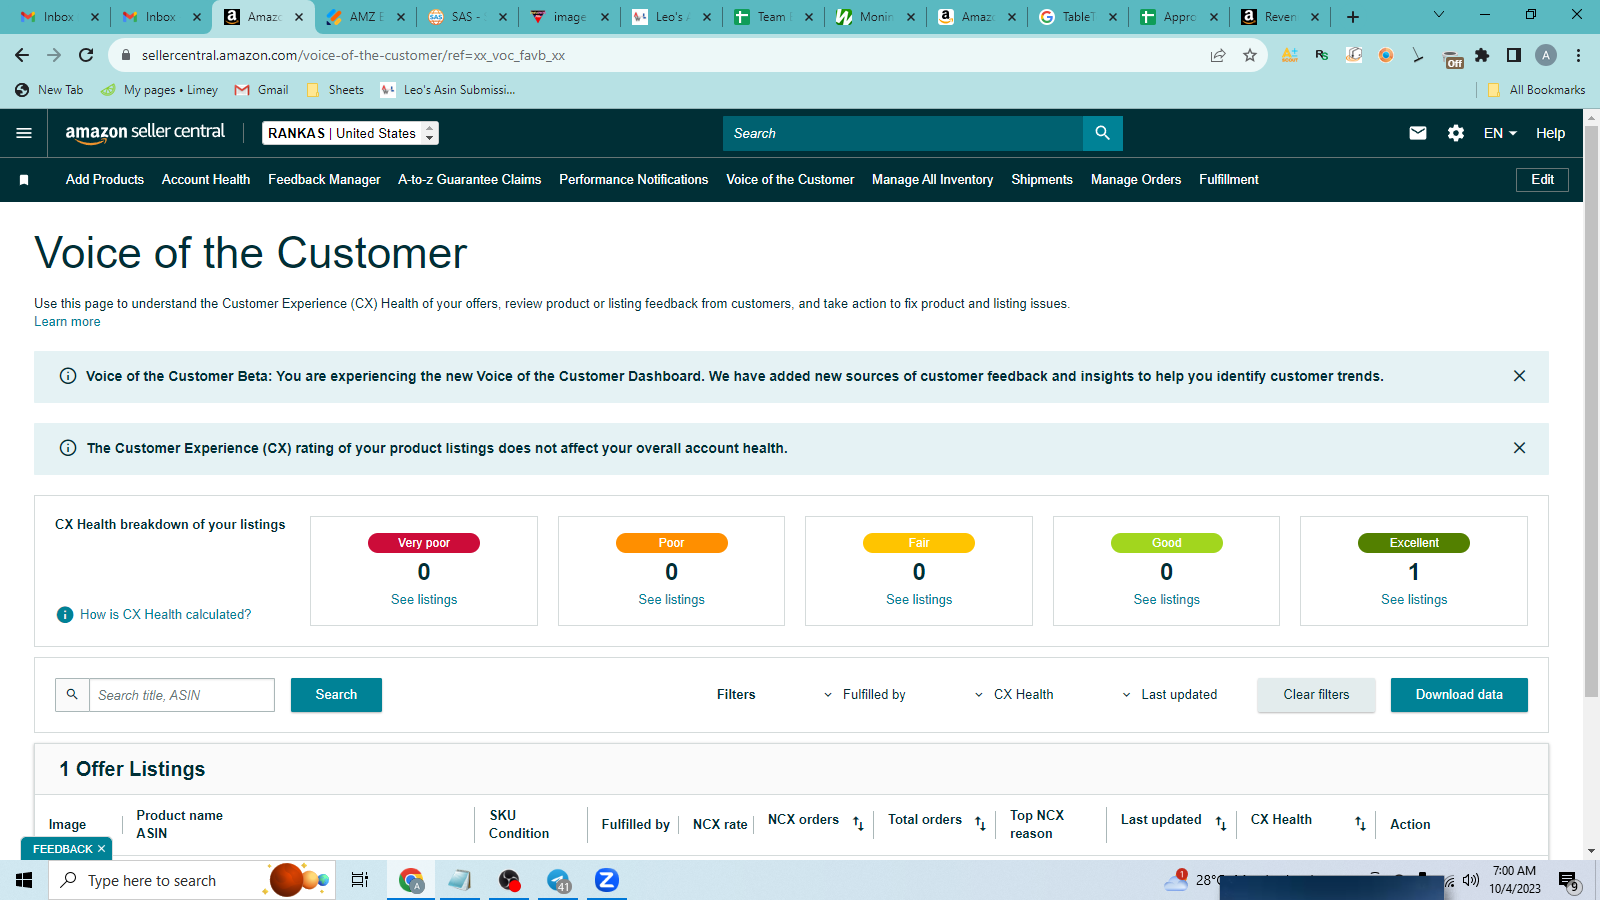
Task: Click the Clear filters button
Action: click(1316, 695)
